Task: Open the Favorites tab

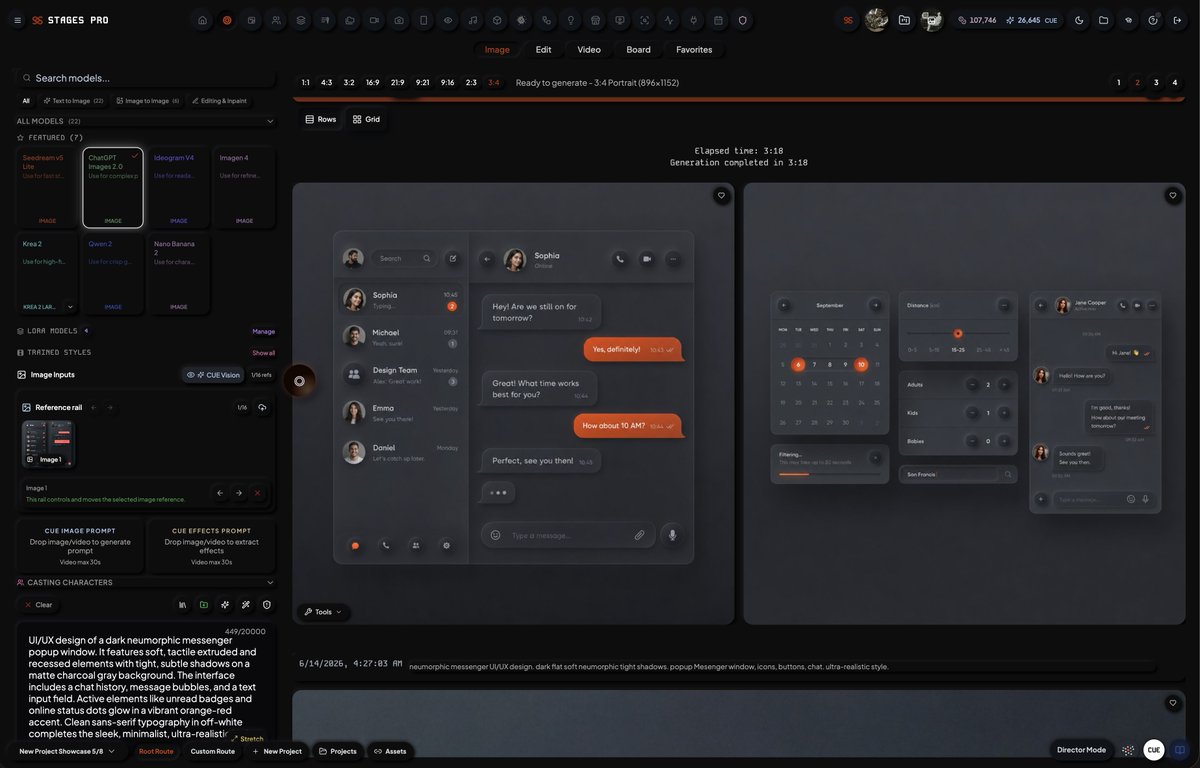Action: click(694, 50)
